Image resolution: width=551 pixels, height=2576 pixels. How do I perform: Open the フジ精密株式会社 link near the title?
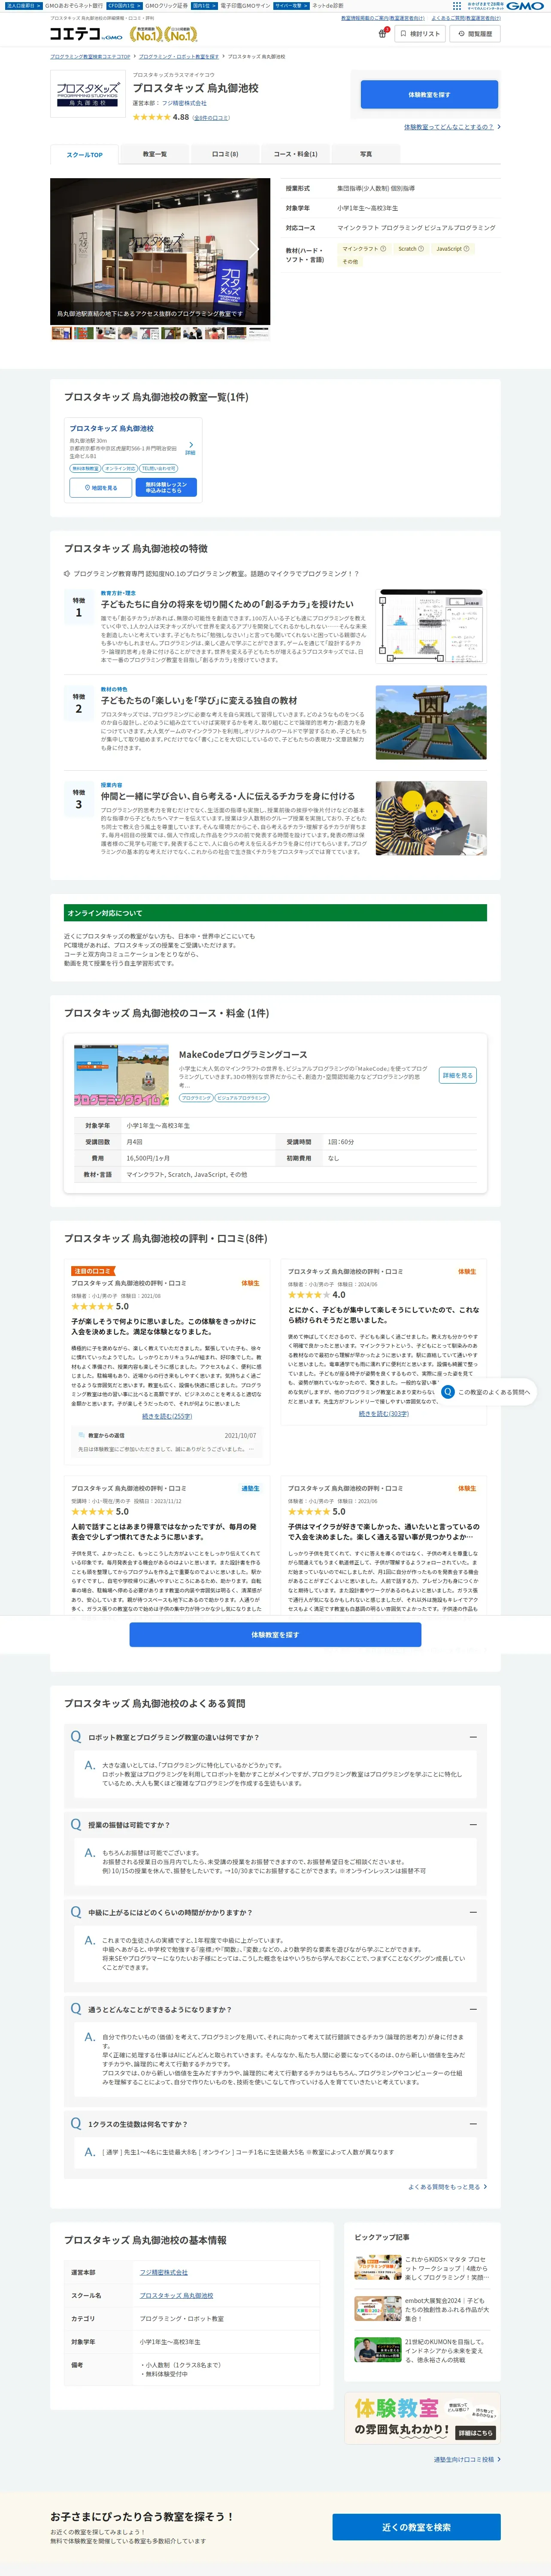[184, 103]
